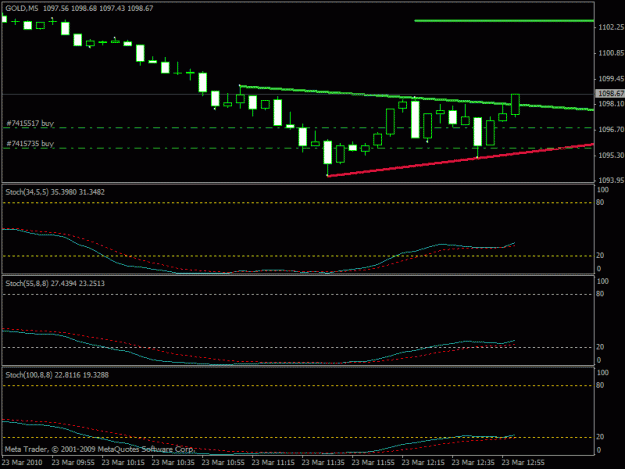Click the '23 Mar 11:55' time label

[x=373, y=462]
